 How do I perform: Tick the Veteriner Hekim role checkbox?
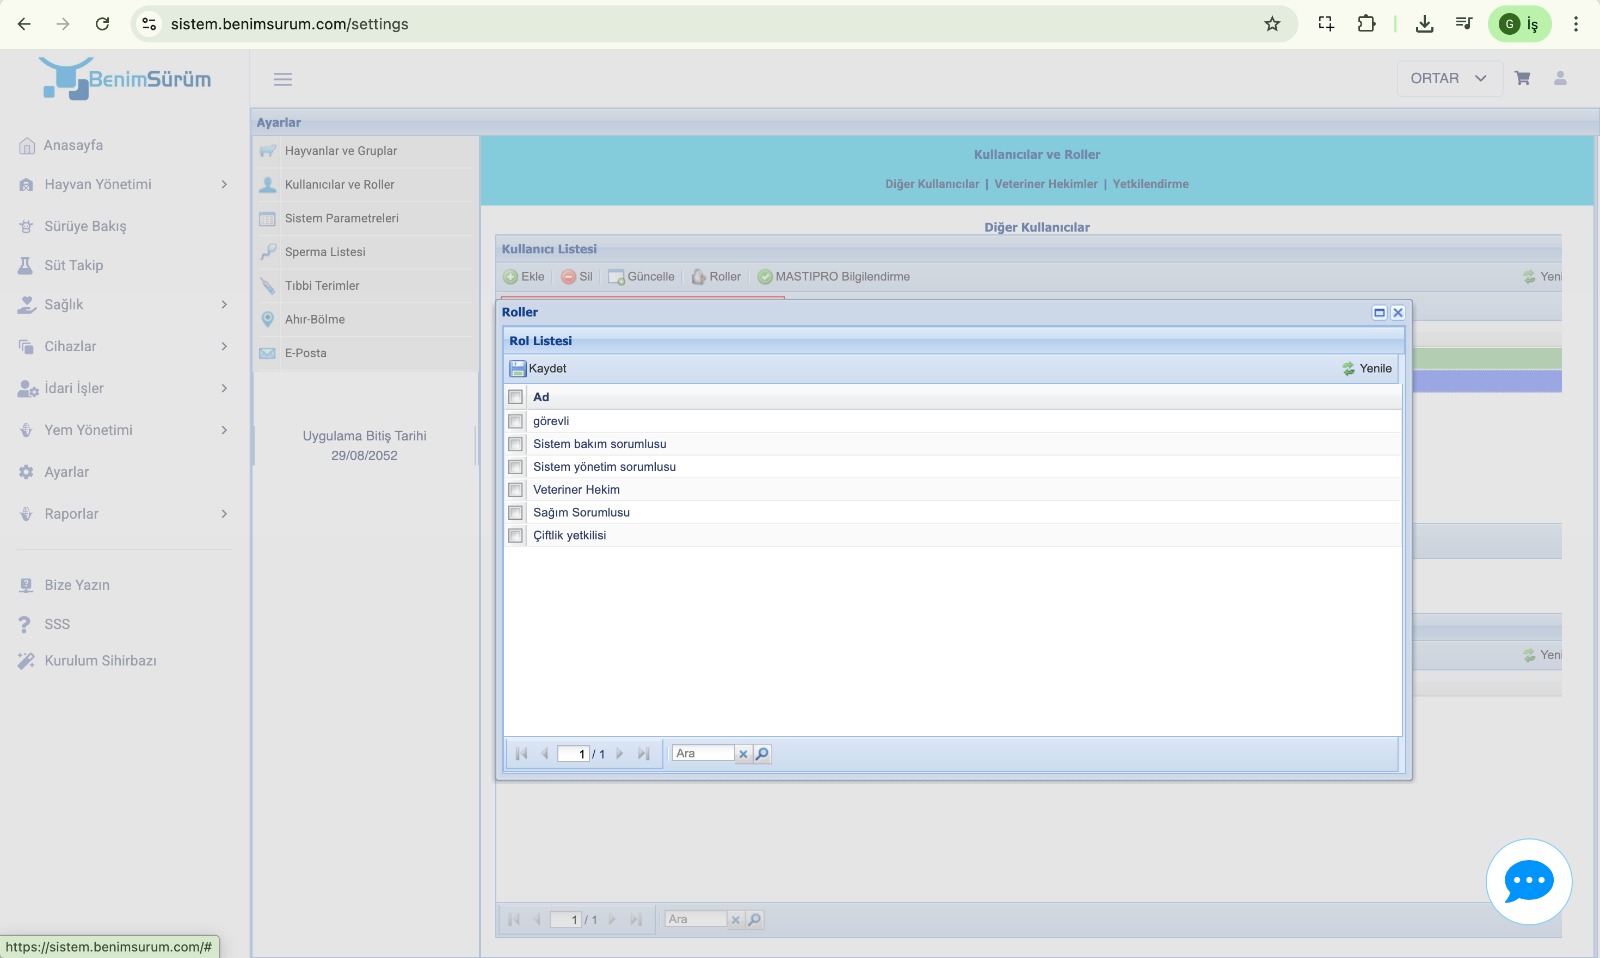coord(516,490)
